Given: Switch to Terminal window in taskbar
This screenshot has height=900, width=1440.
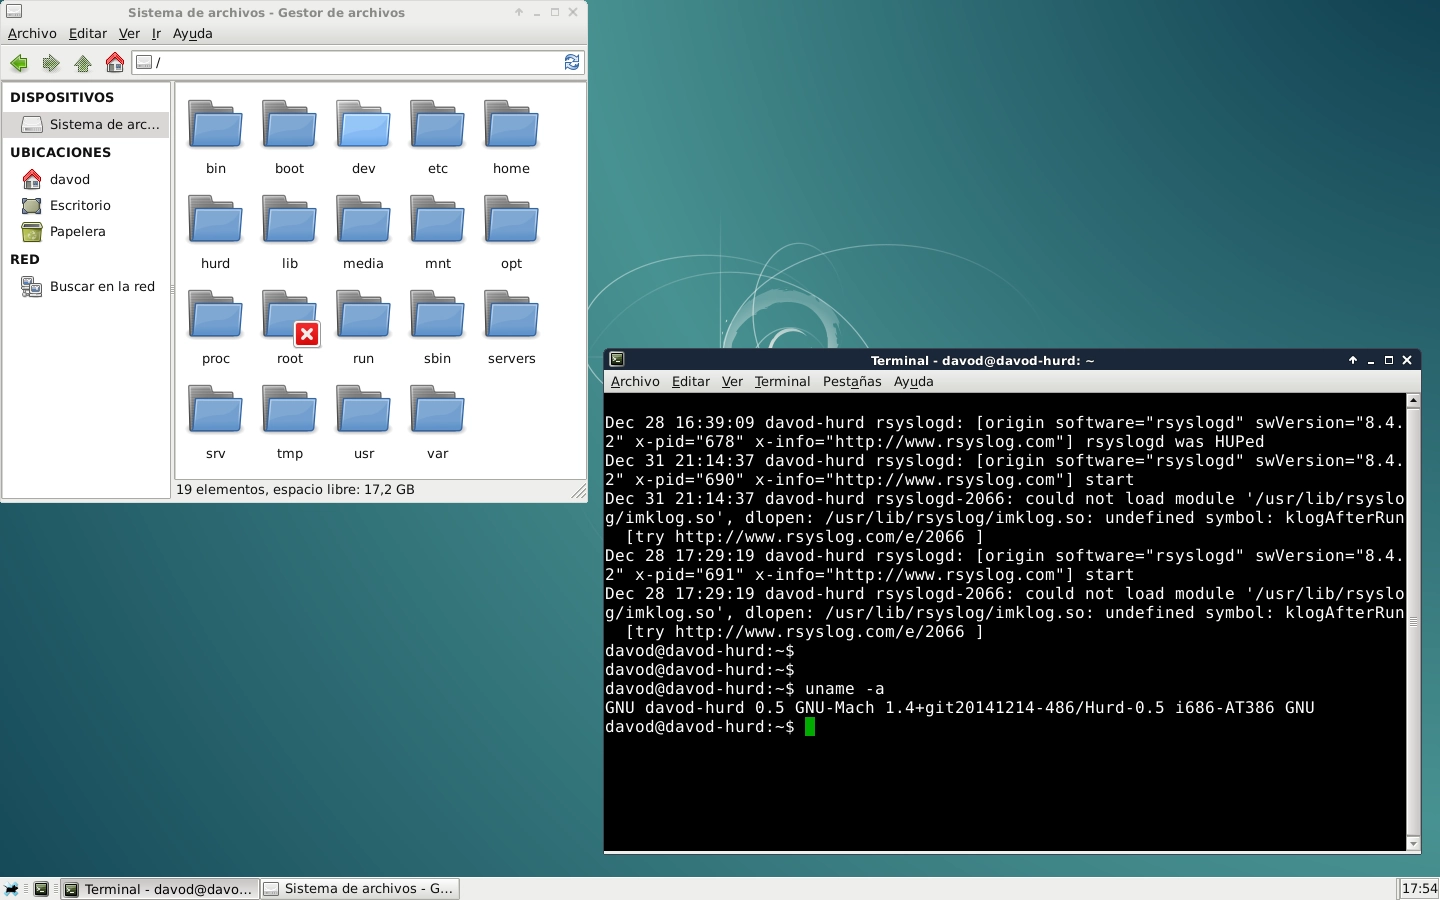Looking at the screenshot, I should (159, 889).
